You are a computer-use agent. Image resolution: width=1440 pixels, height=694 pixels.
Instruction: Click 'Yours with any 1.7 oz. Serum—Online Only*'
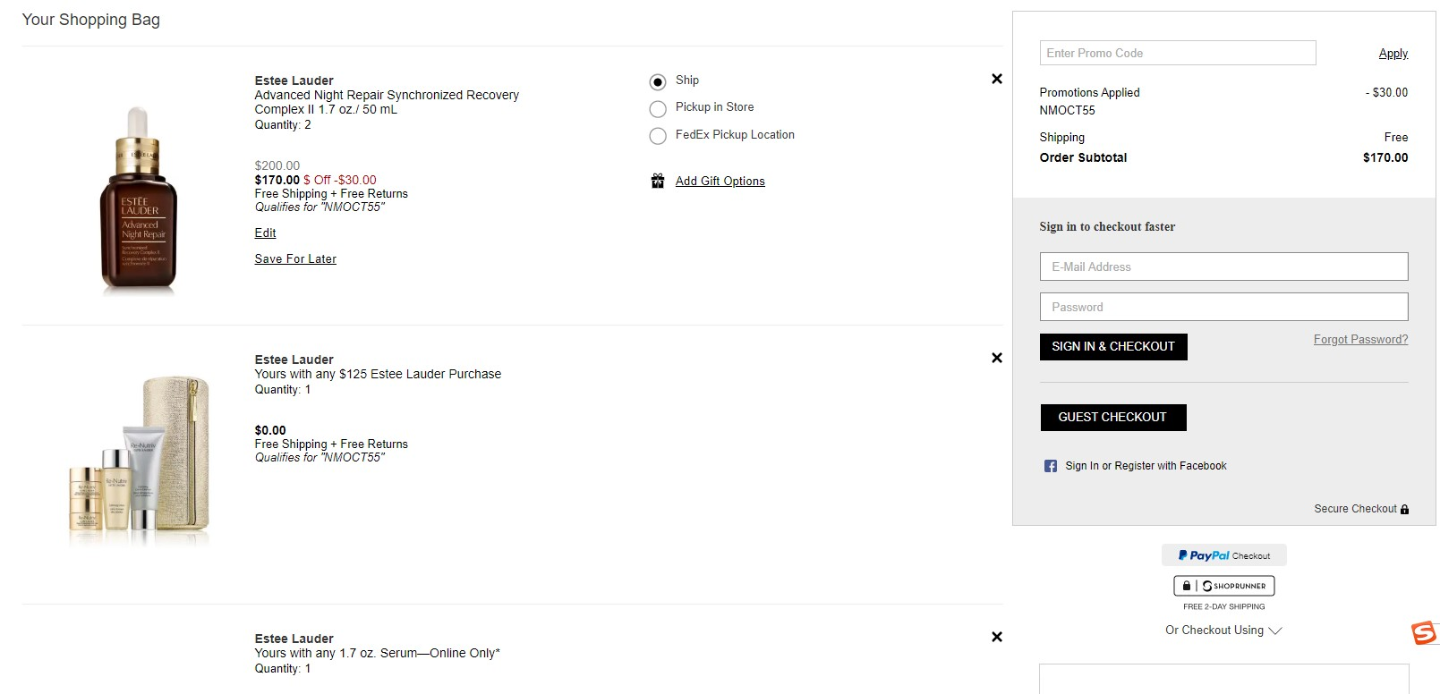pyautogui.click(x=377, y=653)
